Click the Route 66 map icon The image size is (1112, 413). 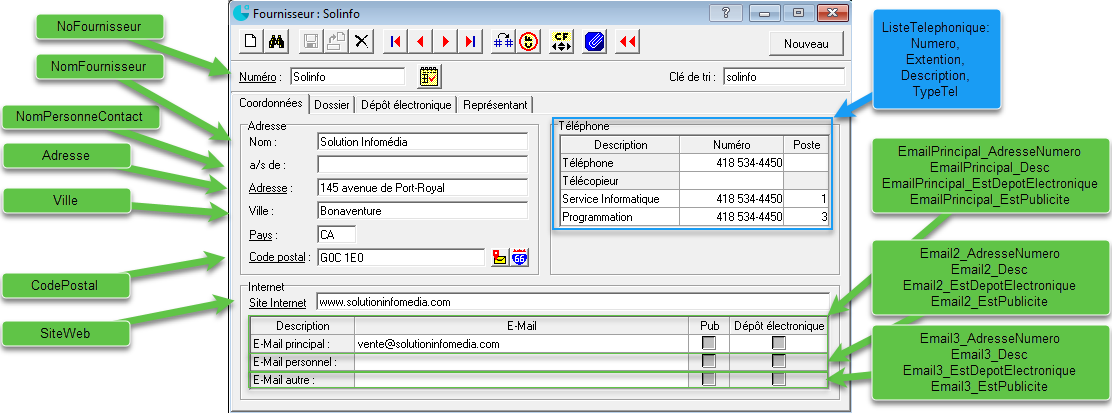(x=519, y=258)
